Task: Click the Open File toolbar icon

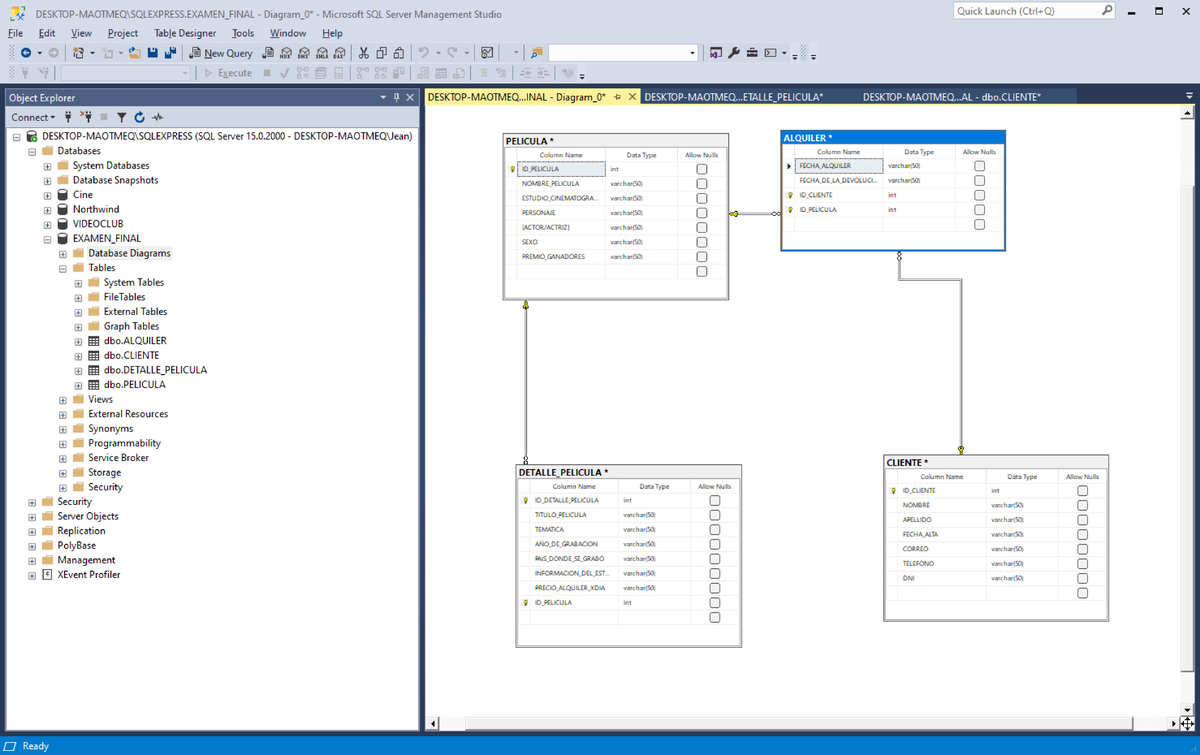Action: pyautogui.click(x=135, y=52)
